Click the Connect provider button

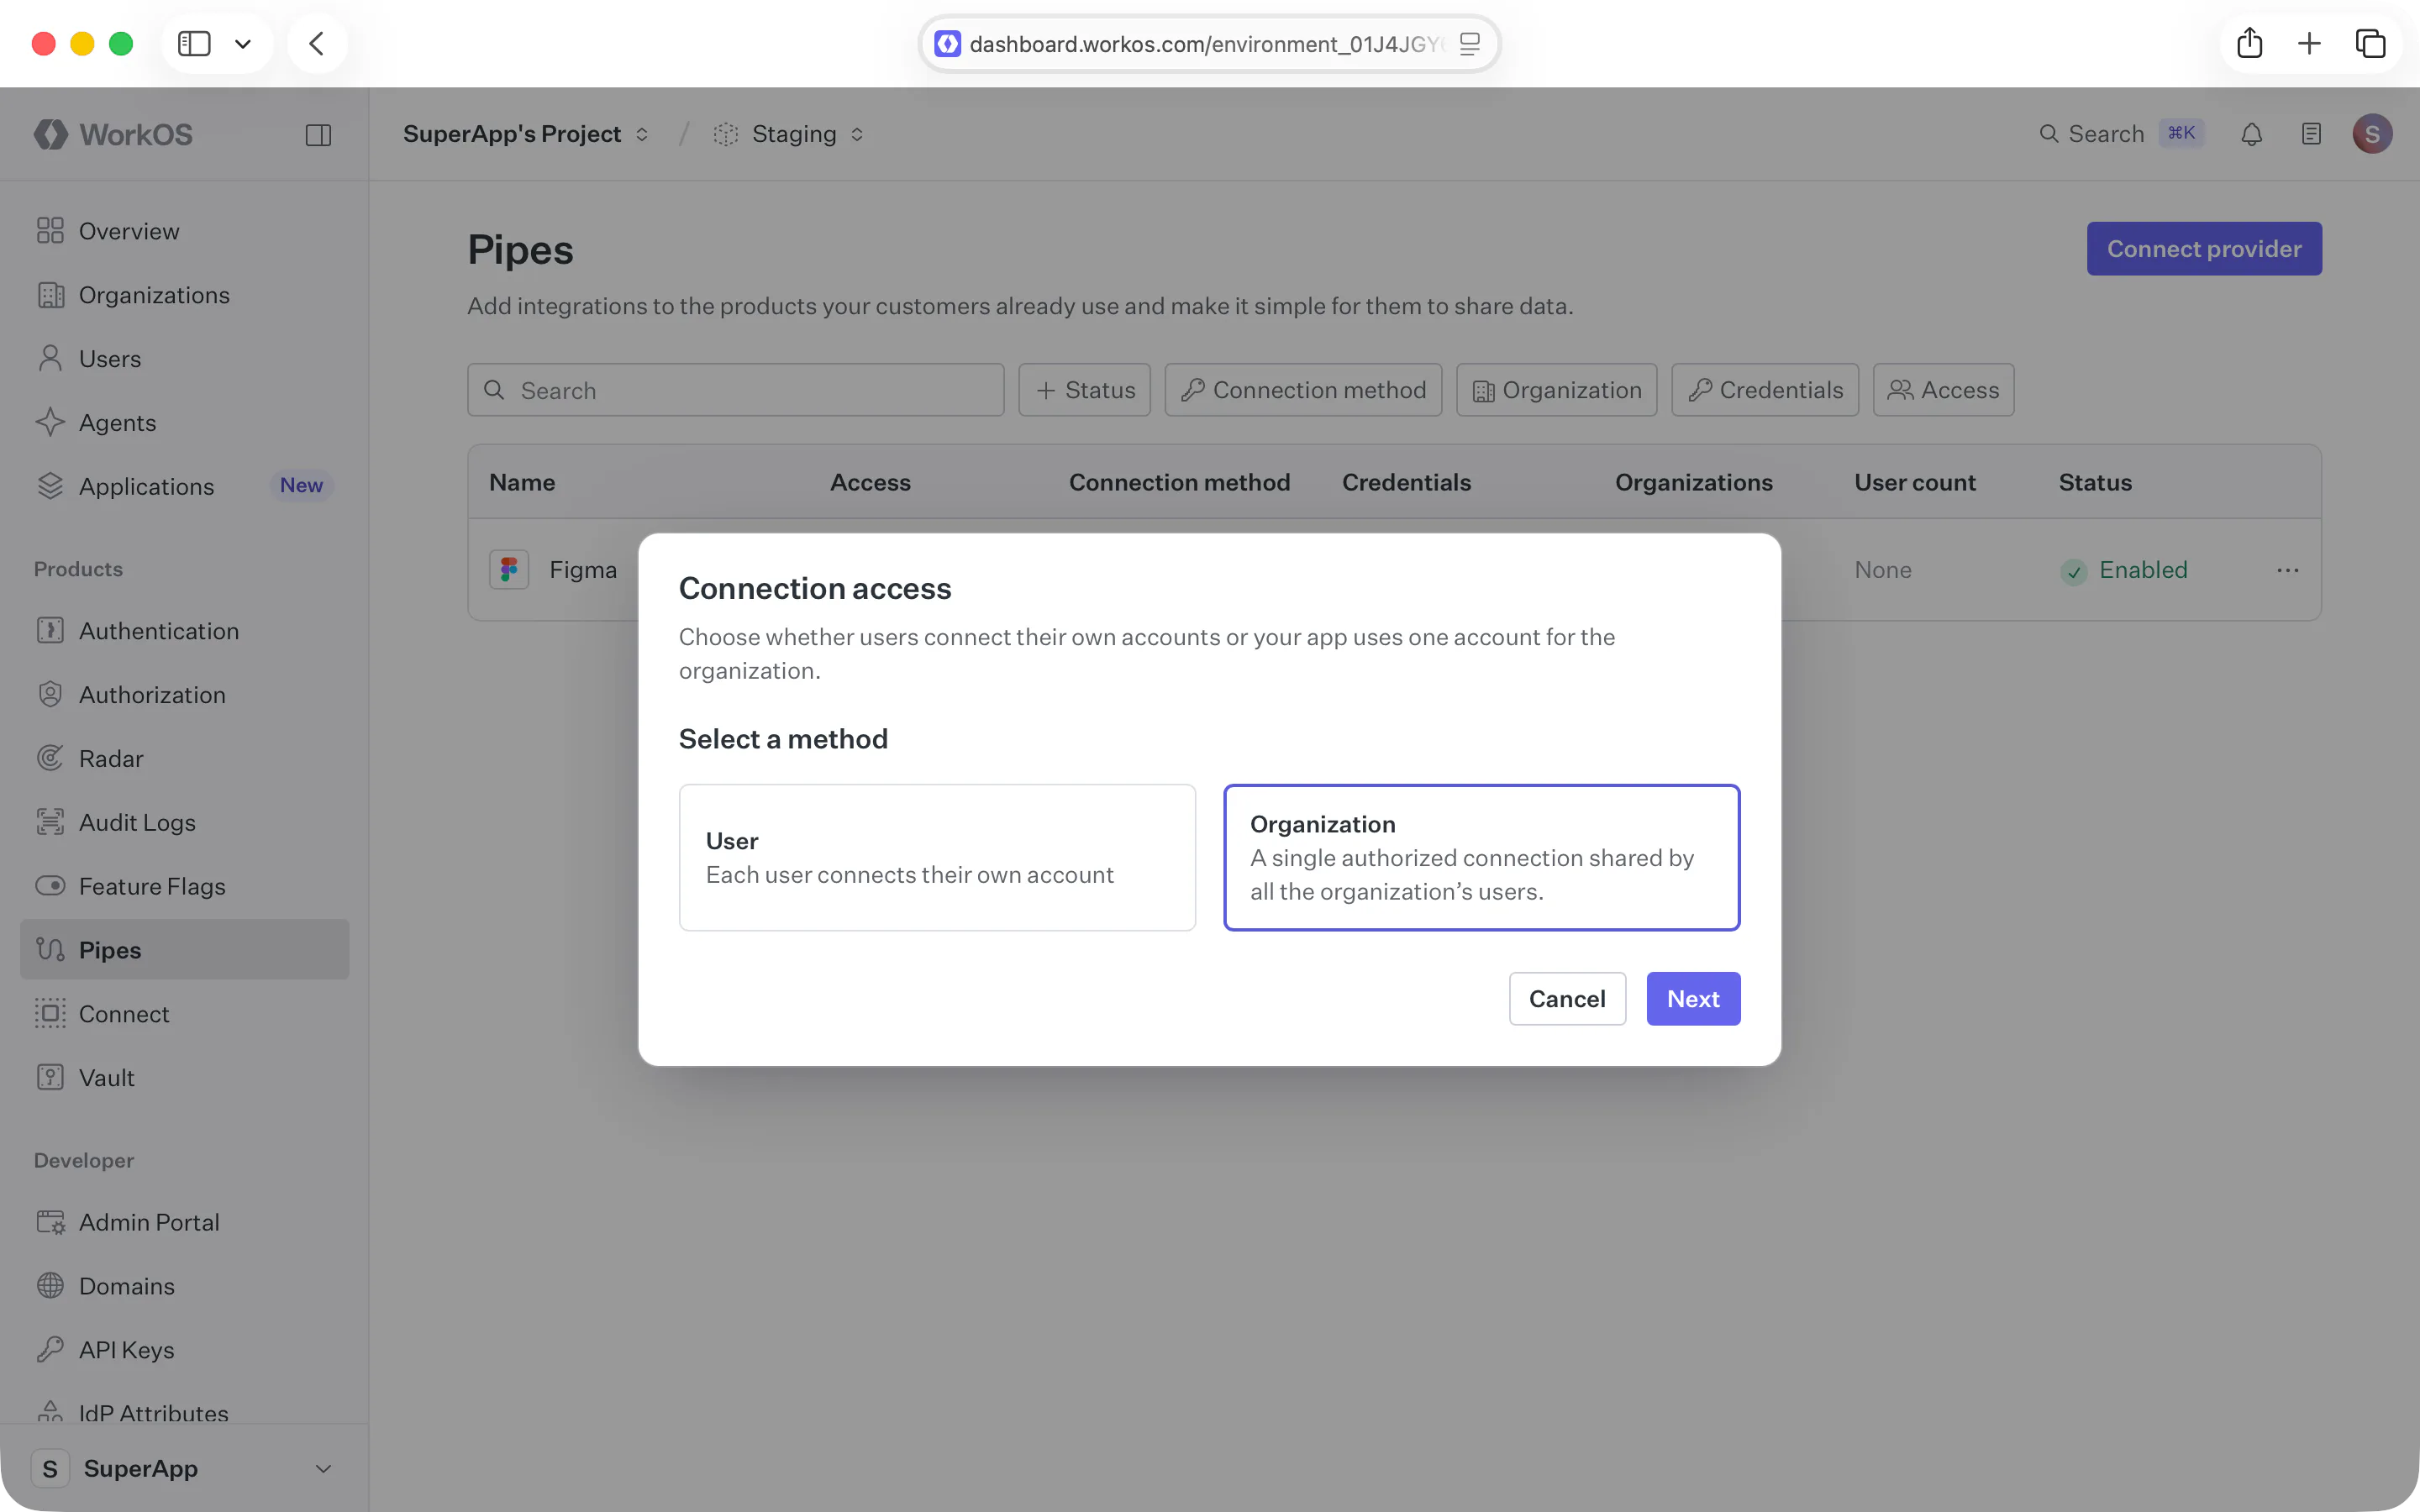(2204, 249)
